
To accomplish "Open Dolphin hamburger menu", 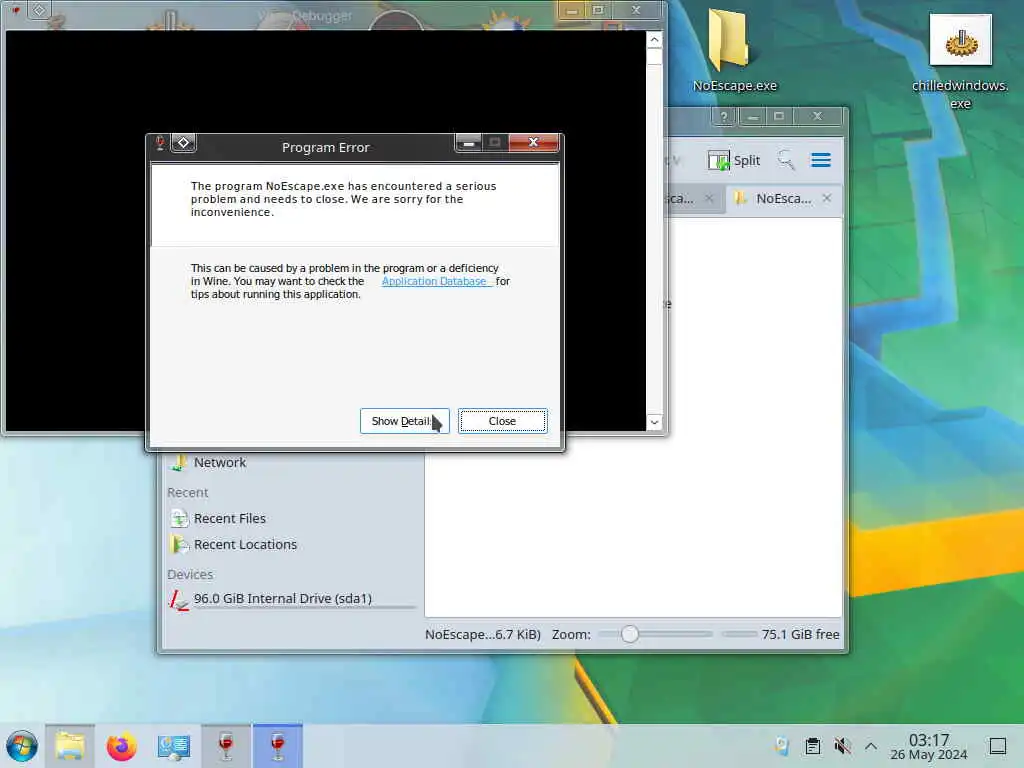I will [821, 161].
